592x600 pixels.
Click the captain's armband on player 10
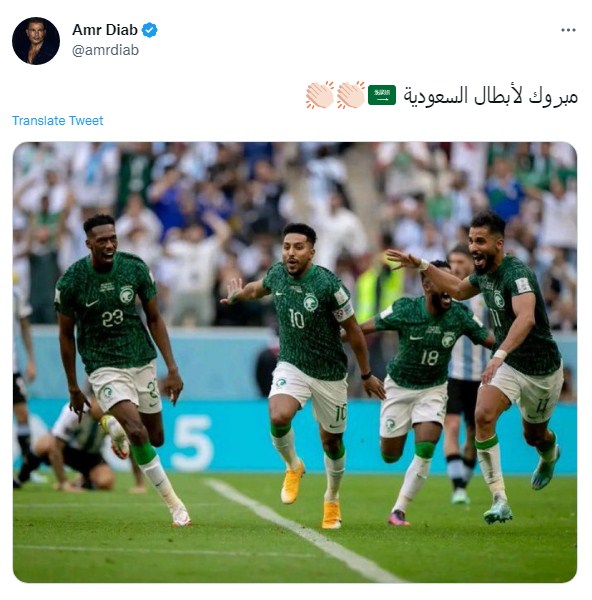(x=343, y=312)
